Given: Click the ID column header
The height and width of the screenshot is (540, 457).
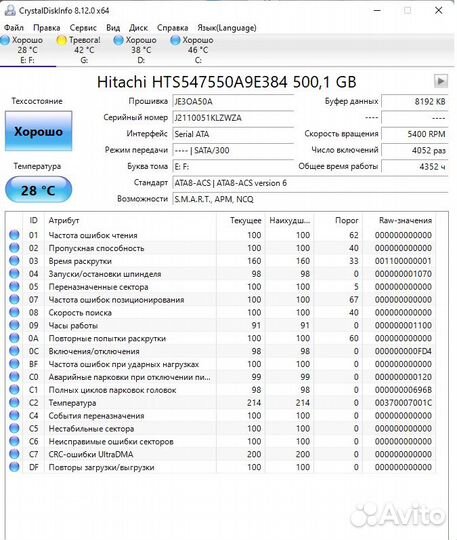Looking at the screenshot, I should (33, 220).
